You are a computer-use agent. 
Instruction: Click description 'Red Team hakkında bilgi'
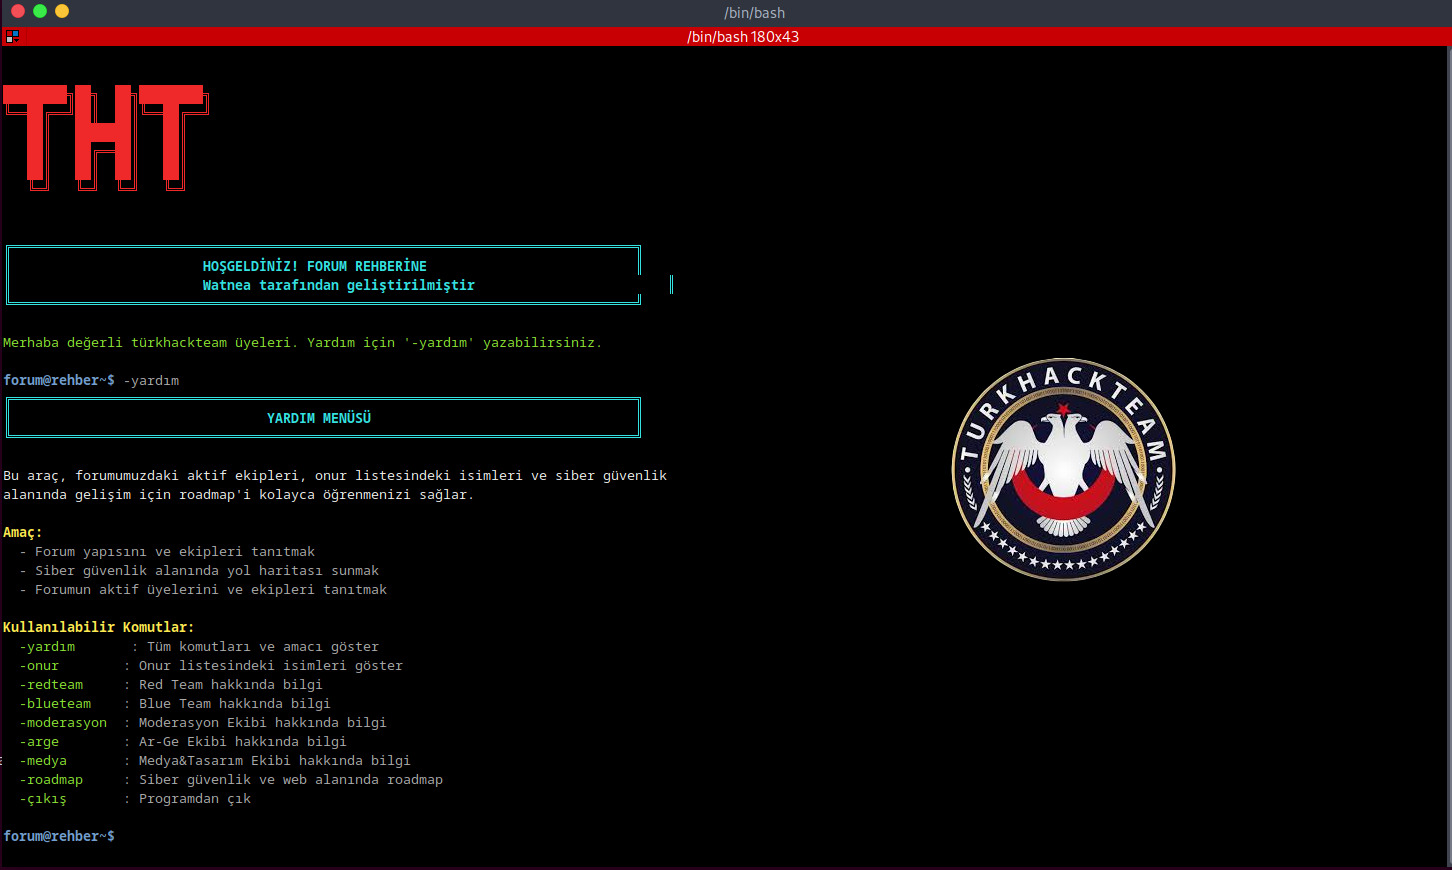231,684
